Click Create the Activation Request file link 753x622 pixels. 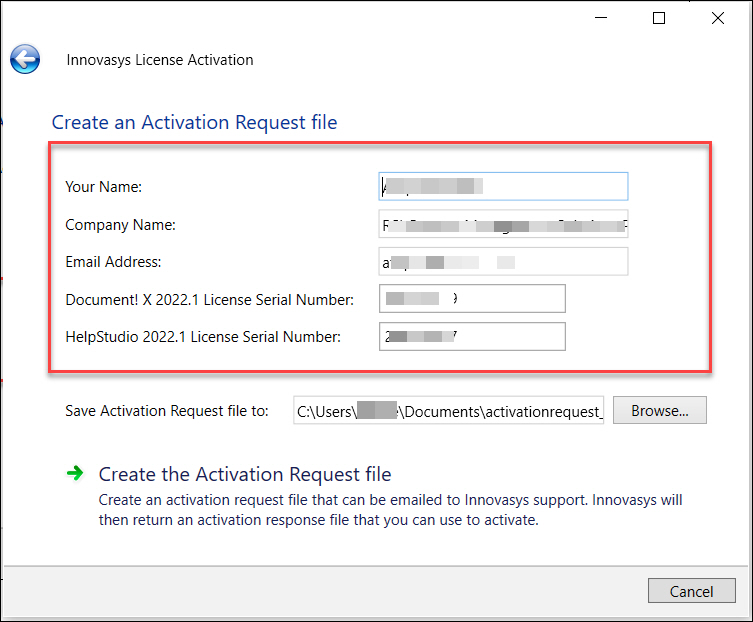click(245, 475)
